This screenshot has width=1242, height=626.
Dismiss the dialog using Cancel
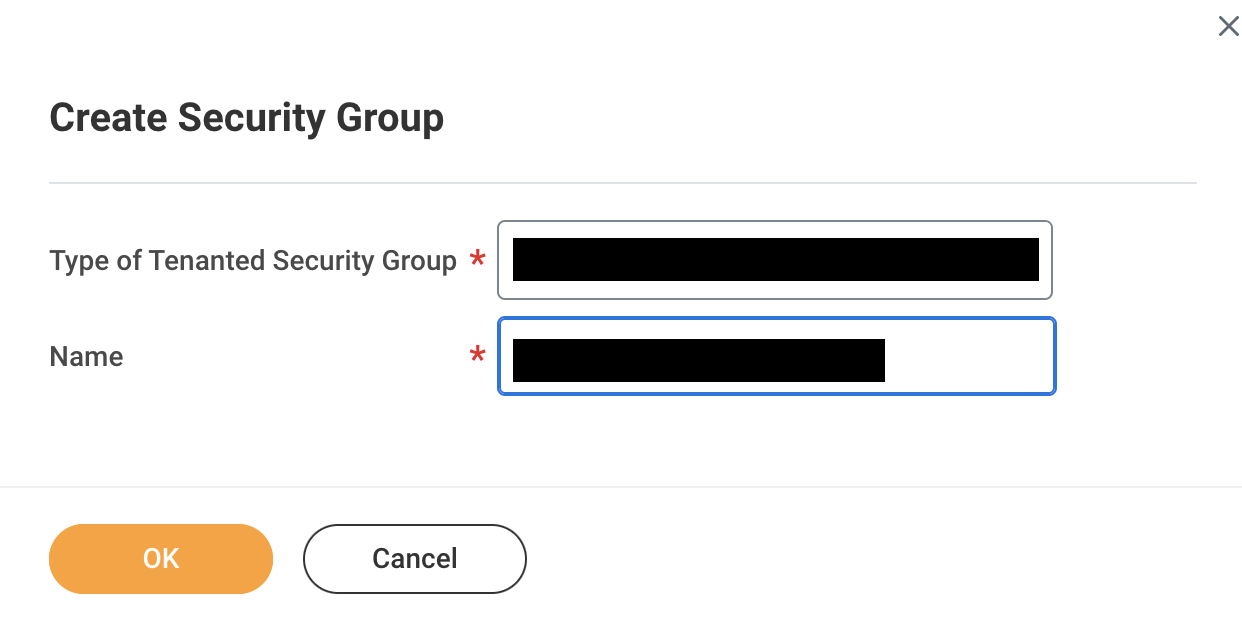coord(415,559)
